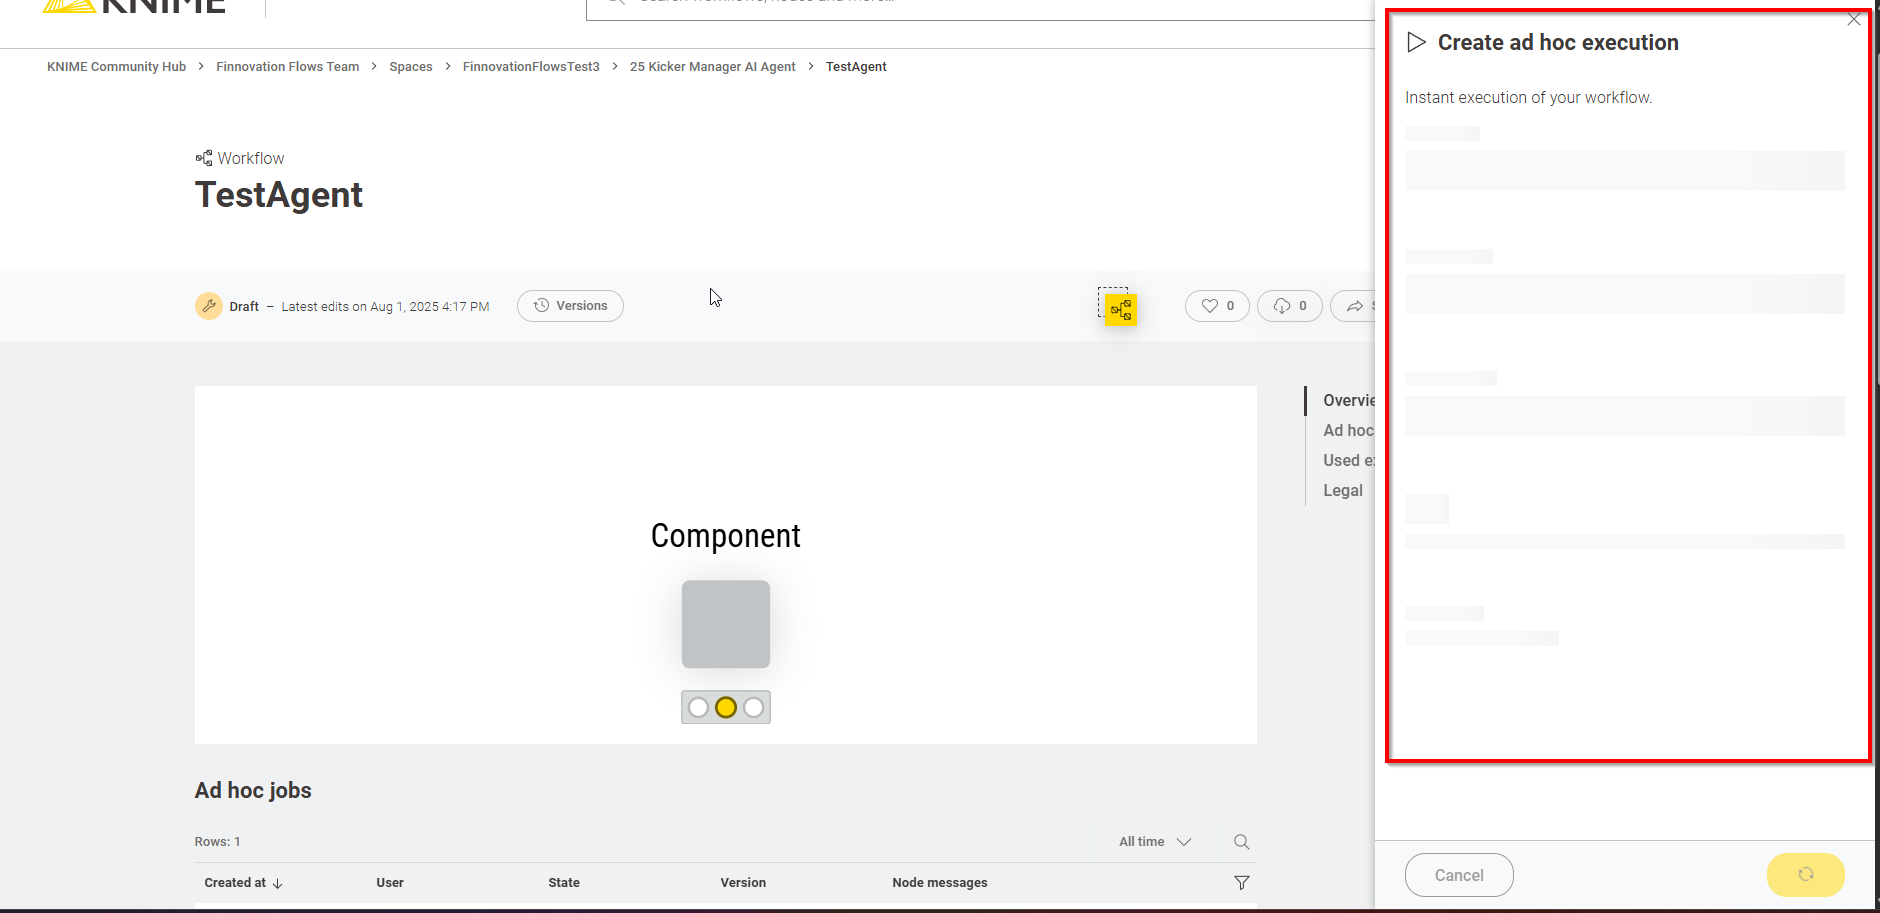Open the column filter funnel icon
The width and height of the screenshot is (1880, 913).
coord(1241,883)
